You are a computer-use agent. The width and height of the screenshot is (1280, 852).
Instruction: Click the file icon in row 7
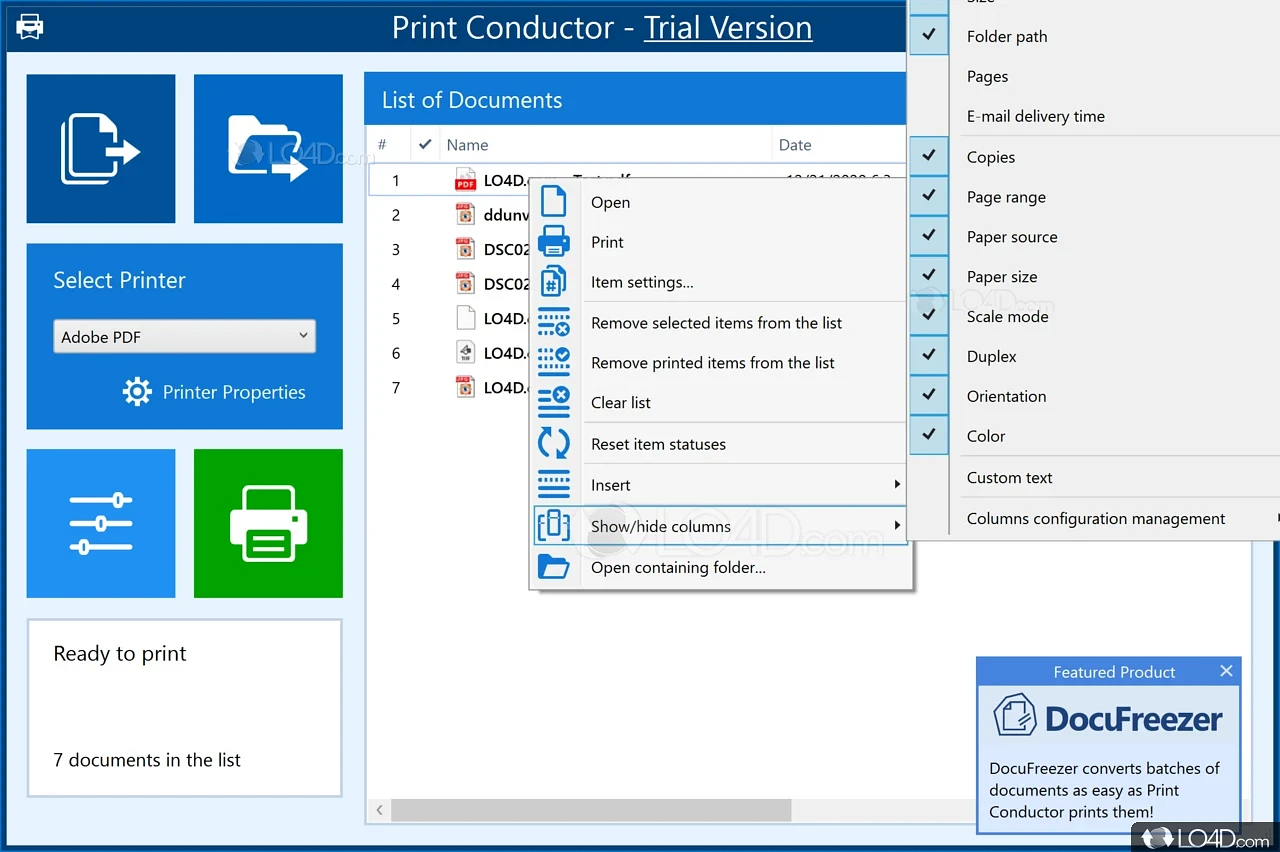pos(465,387)
